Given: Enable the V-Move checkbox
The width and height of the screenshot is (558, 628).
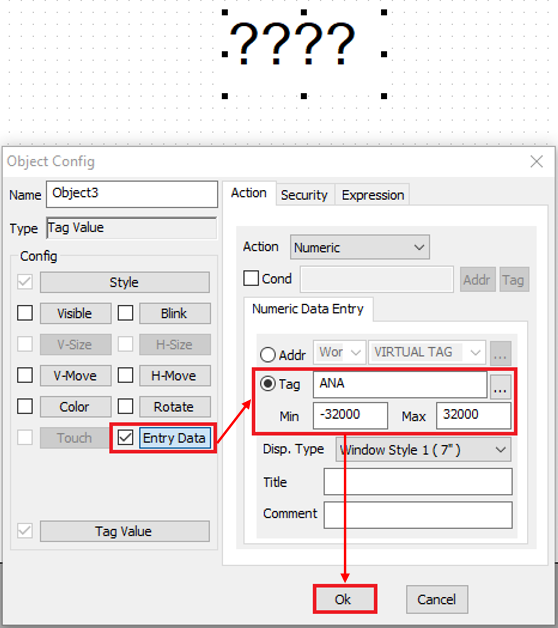Looking at the screenshot, I should (x=25, y=375).
